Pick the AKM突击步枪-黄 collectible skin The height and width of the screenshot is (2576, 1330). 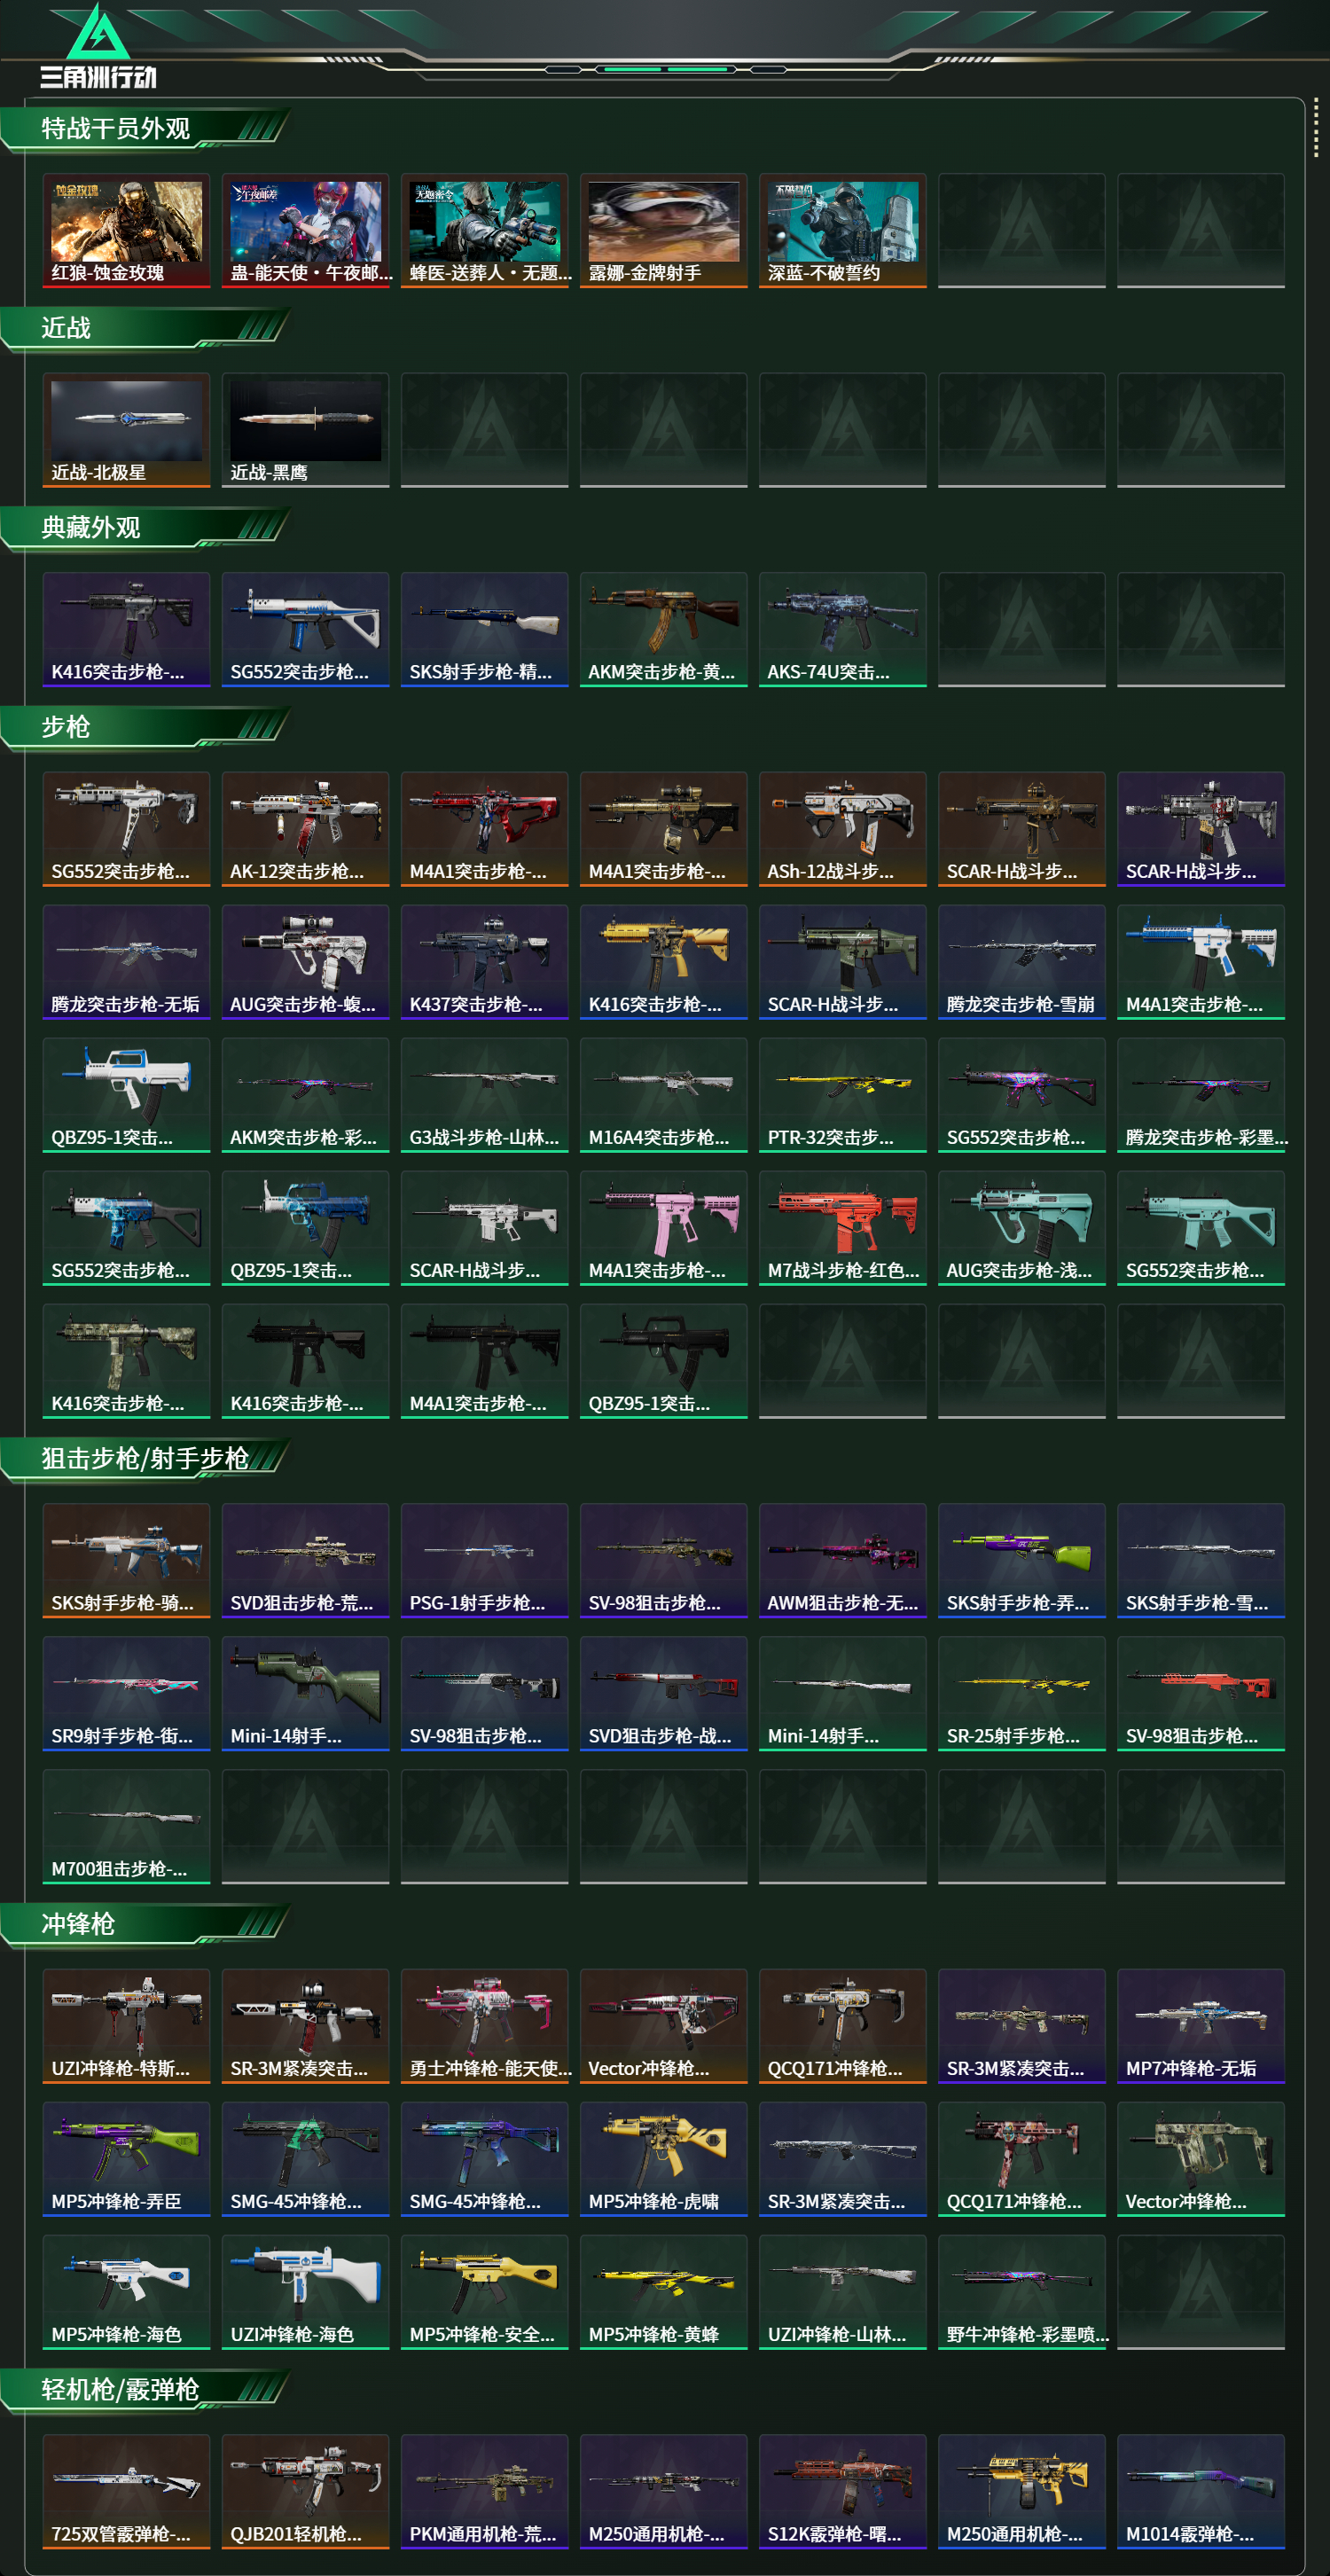pos(663,629)
